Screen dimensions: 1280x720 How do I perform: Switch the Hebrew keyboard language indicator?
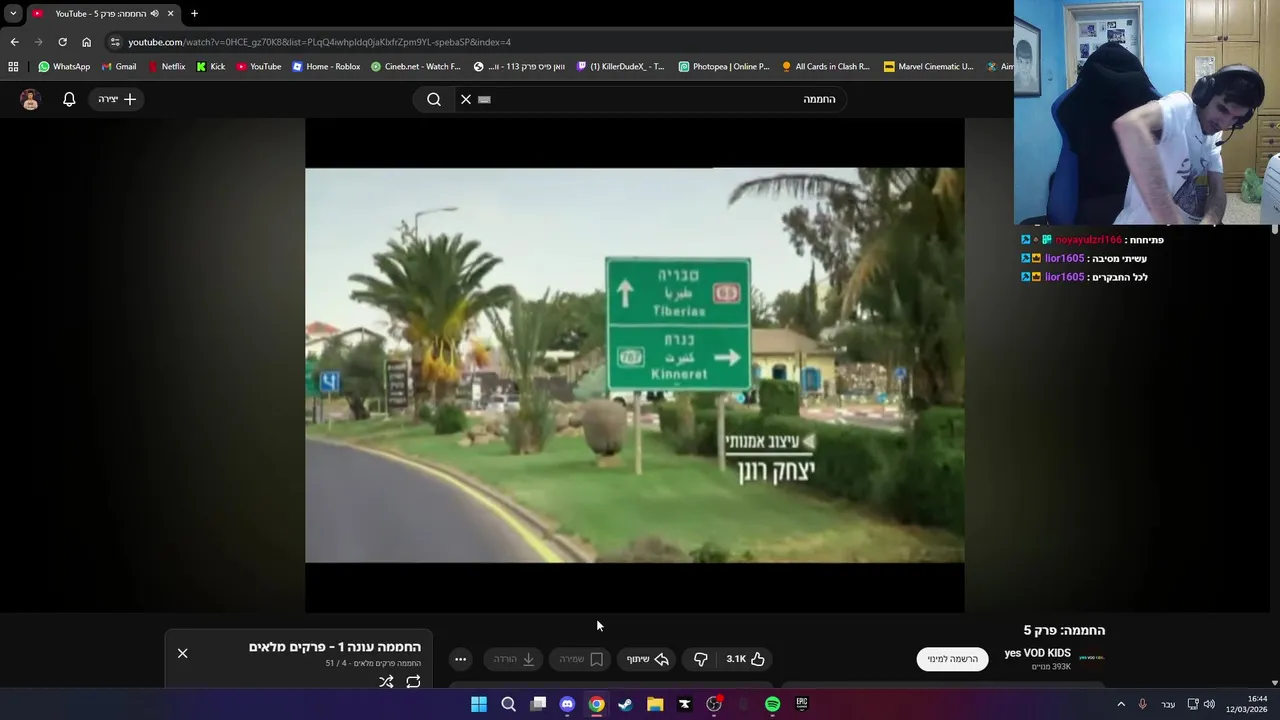(1168, 704)
